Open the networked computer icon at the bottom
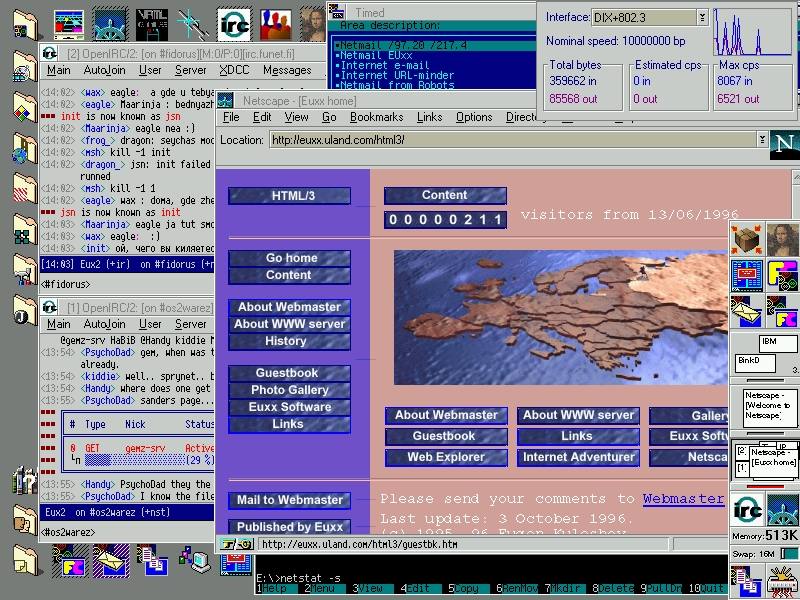Viewport: 800px width, 600px height. click(x=195, y=560)
